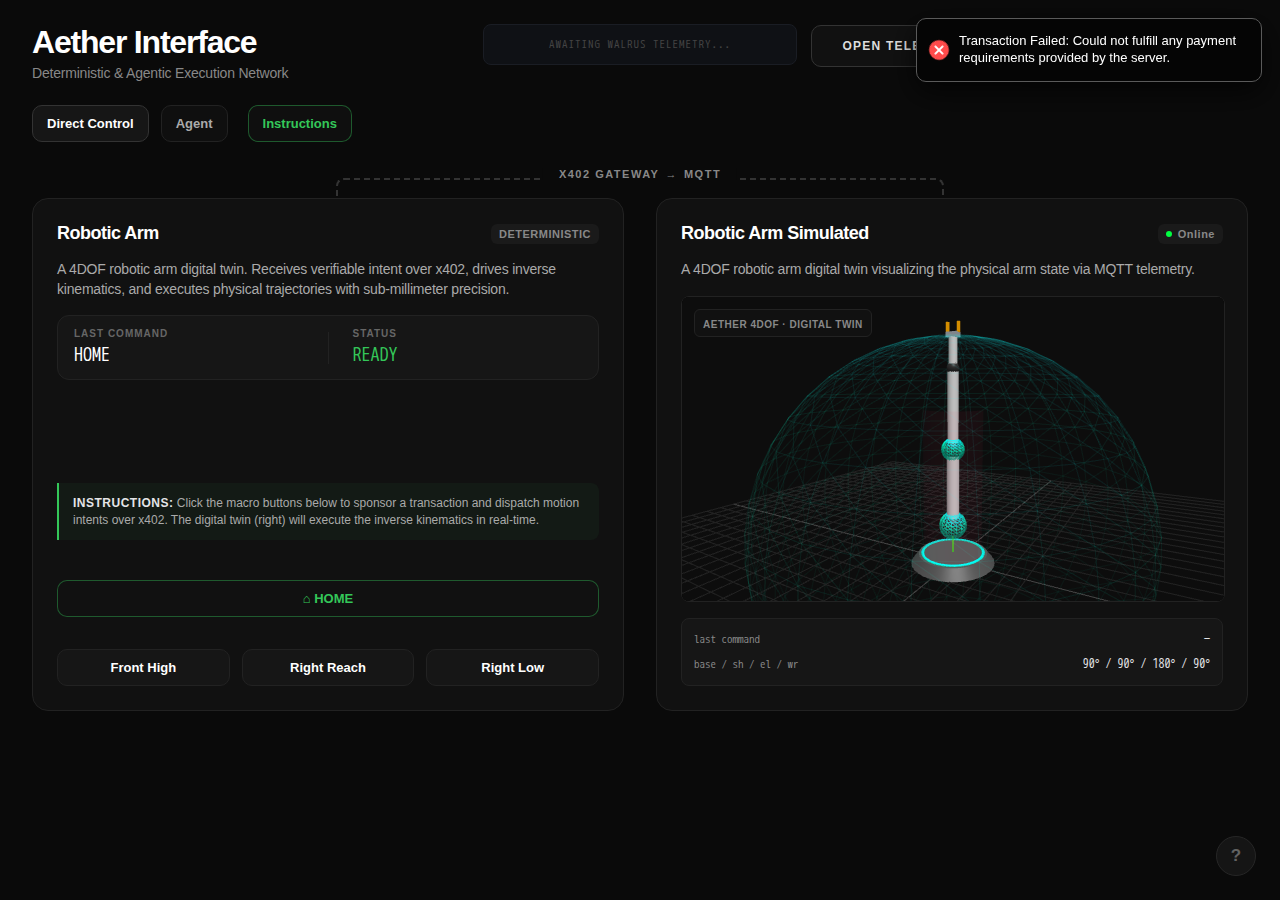1280x900 pixels.
Task: Click the READY status value
Action: tap(375, 355)
